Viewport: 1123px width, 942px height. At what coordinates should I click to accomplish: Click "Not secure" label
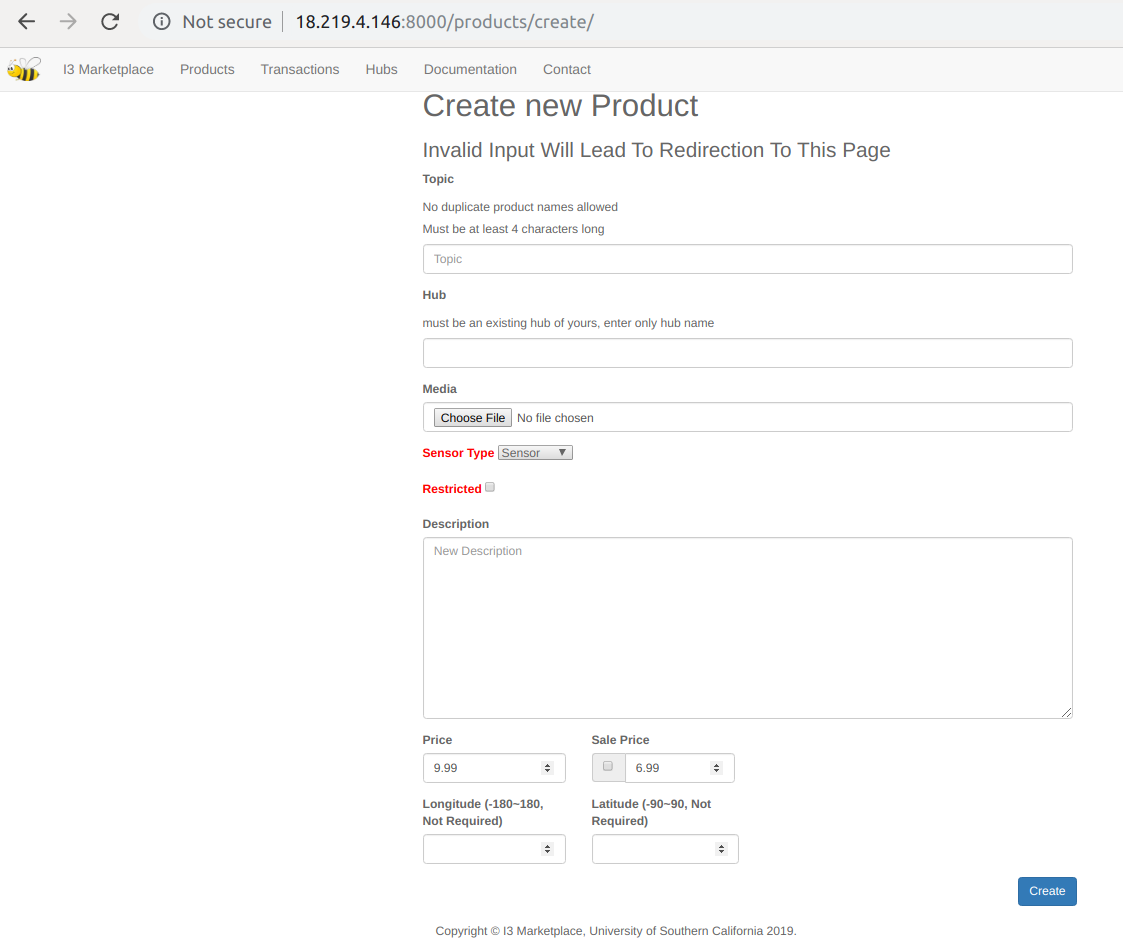click(227, 21)
